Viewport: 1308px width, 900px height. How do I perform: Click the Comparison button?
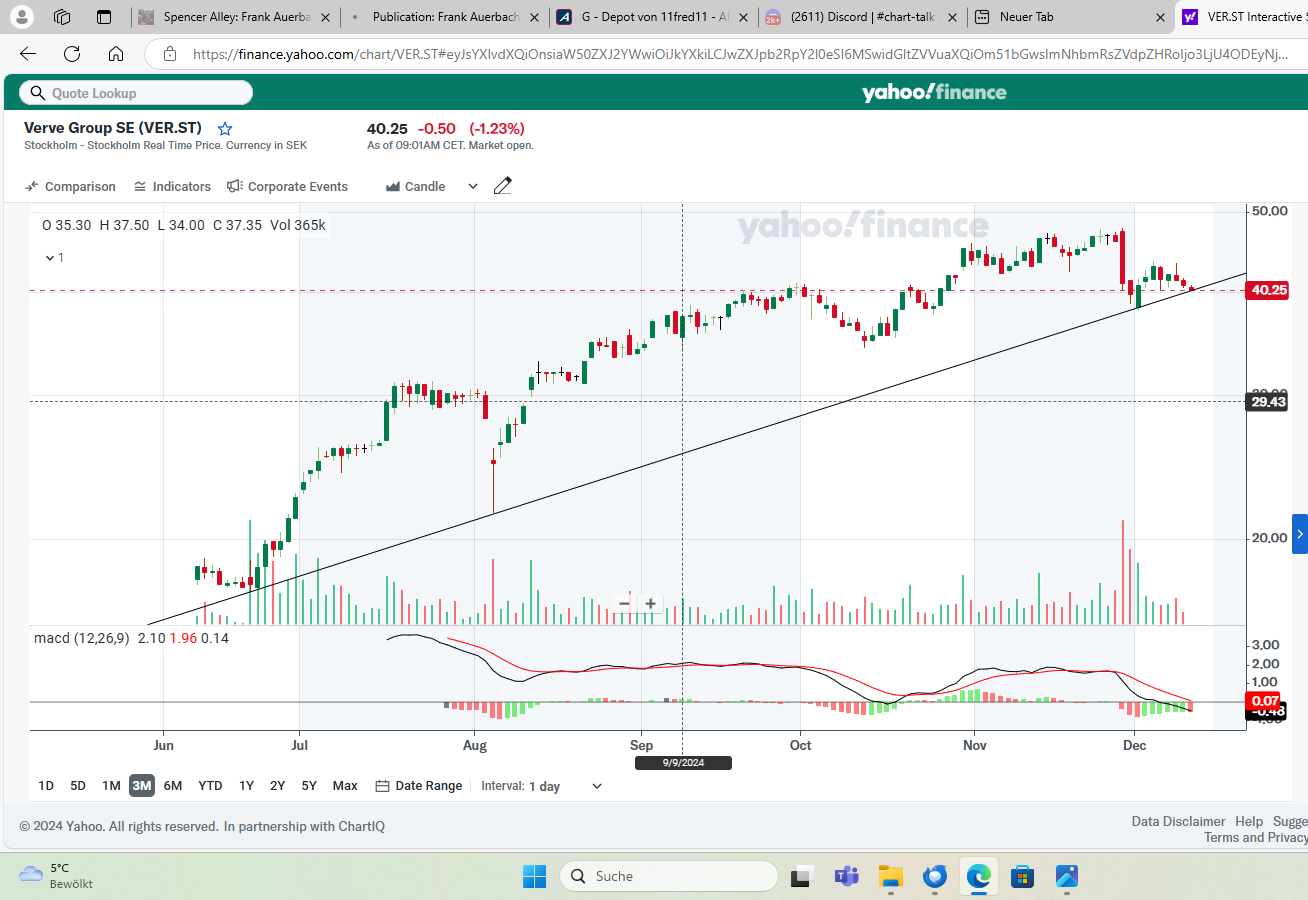(70, 187)
